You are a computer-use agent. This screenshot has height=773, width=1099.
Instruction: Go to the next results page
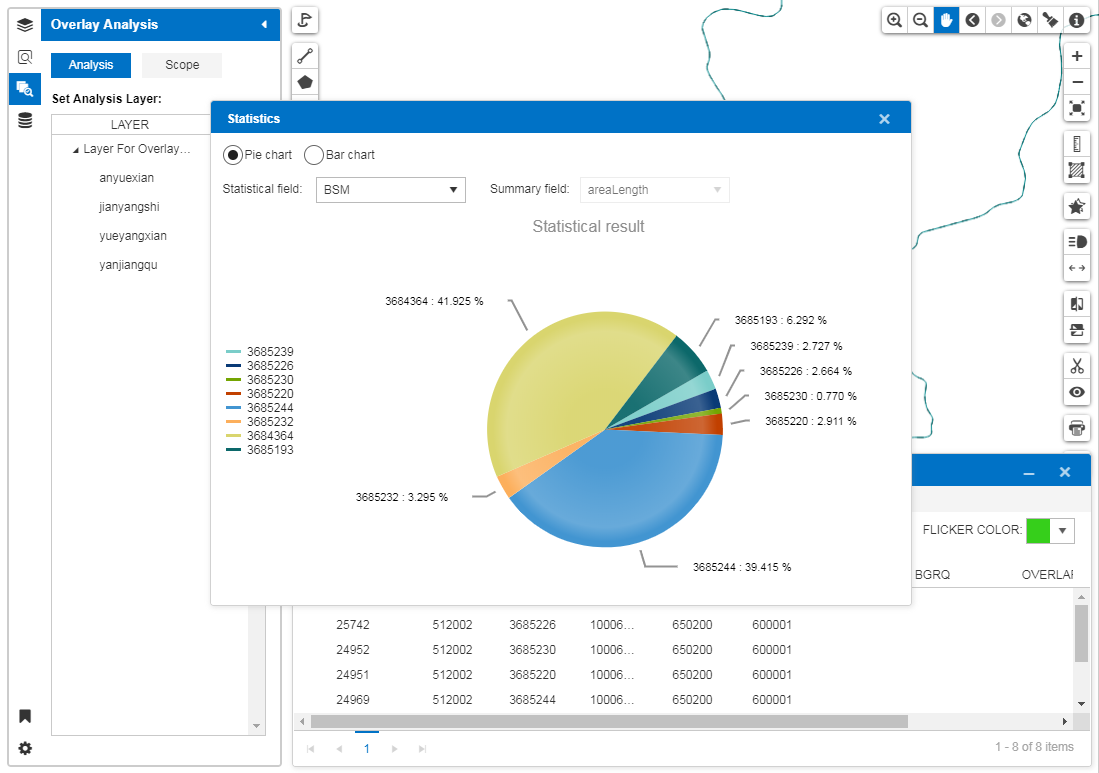[395, 749]
